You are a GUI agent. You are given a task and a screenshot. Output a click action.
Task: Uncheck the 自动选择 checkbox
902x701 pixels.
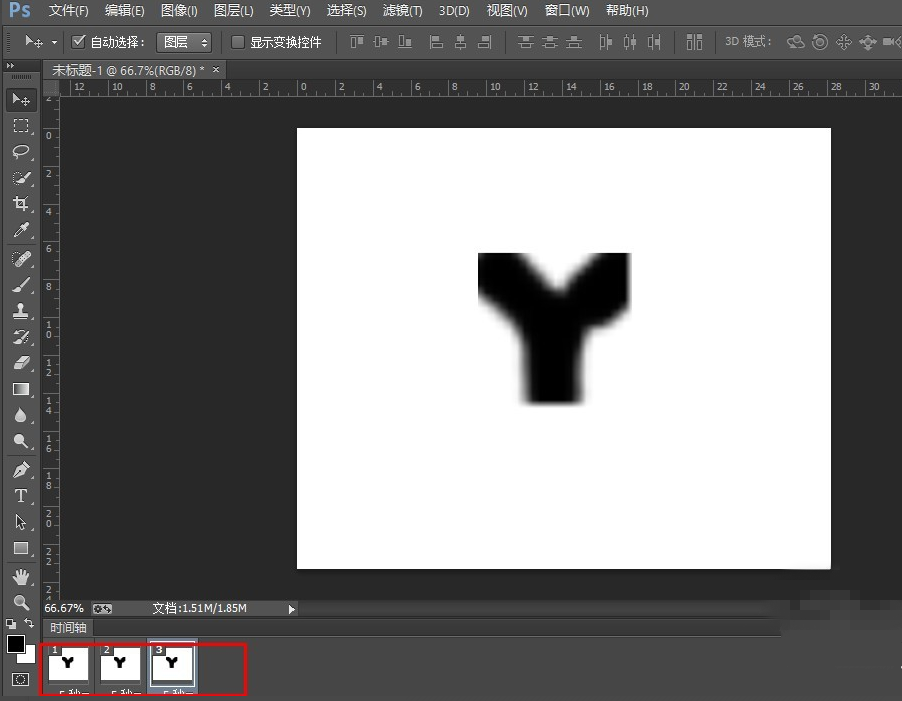click(80, 42)
